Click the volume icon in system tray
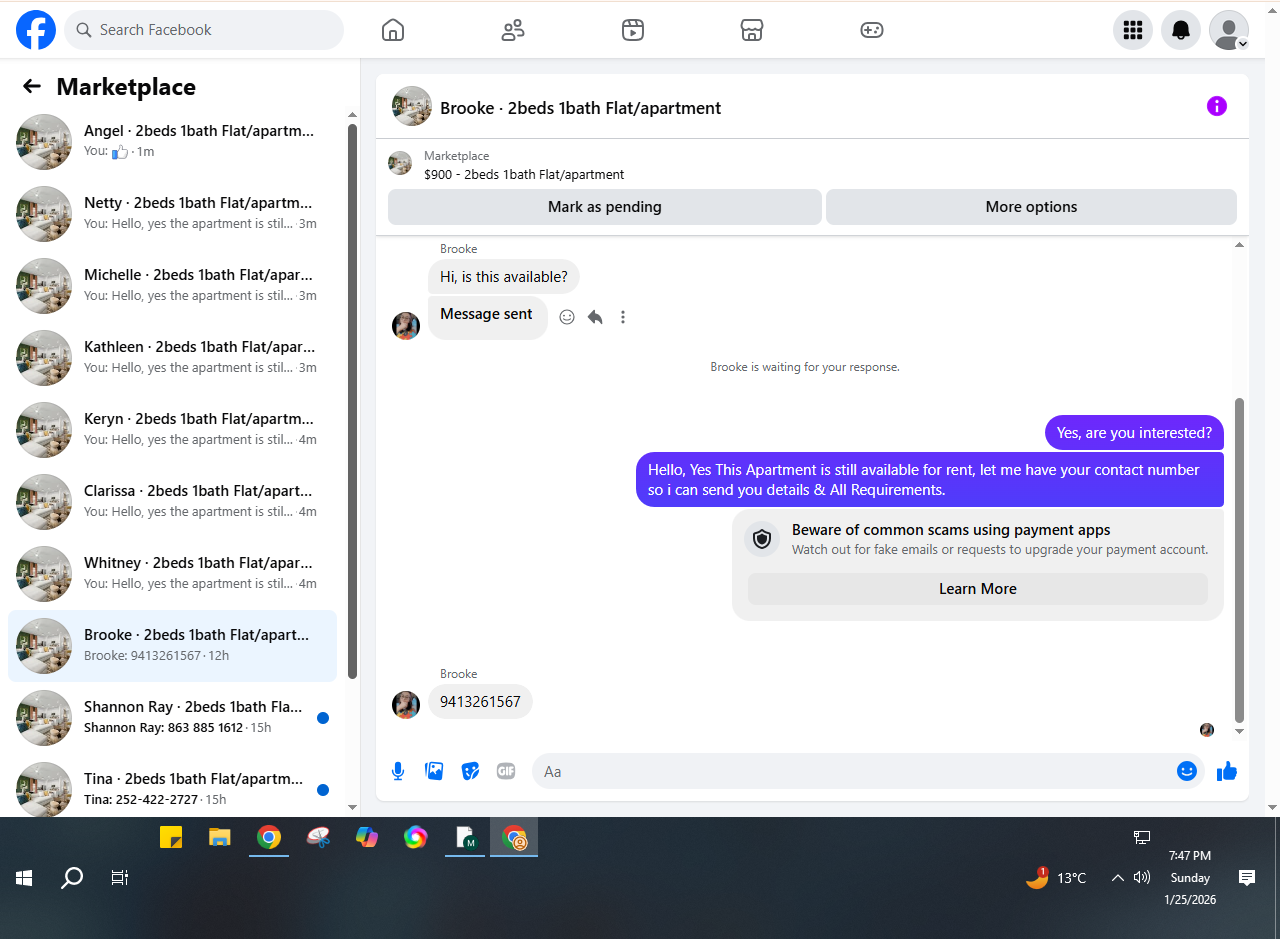Image resolution: width=1280 pixels, height=939 pixels. pyautogui.click(x=1142, y=878)
